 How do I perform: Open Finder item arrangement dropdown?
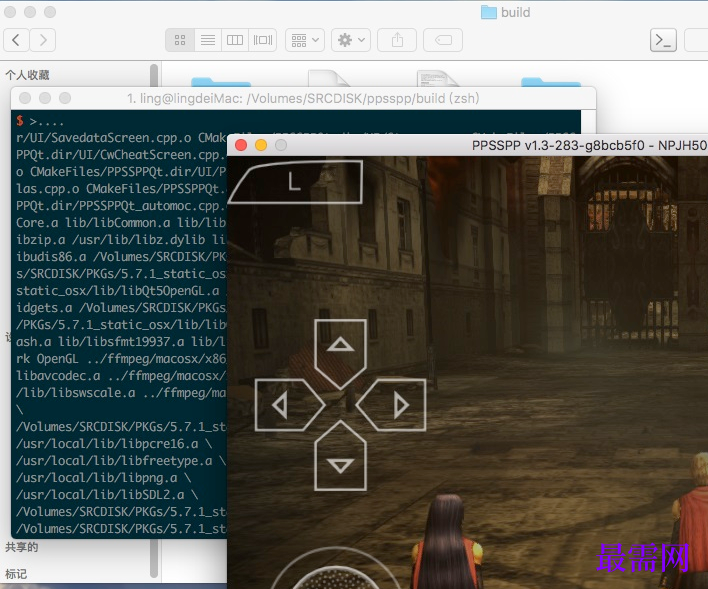click(305, 40)
